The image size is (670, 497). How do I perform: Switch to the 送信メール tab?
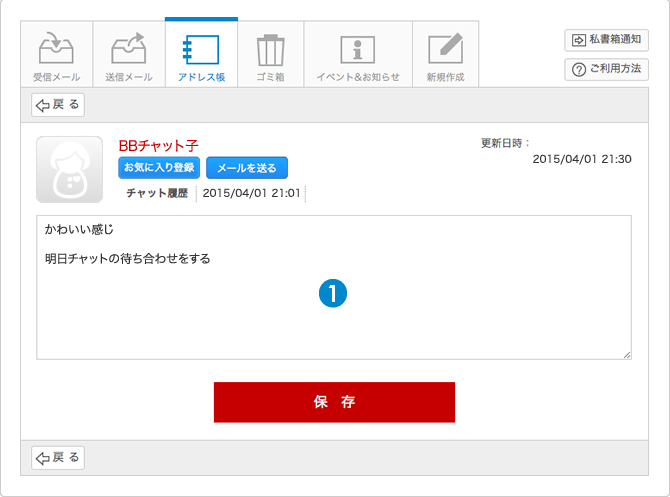coord(129,54)
